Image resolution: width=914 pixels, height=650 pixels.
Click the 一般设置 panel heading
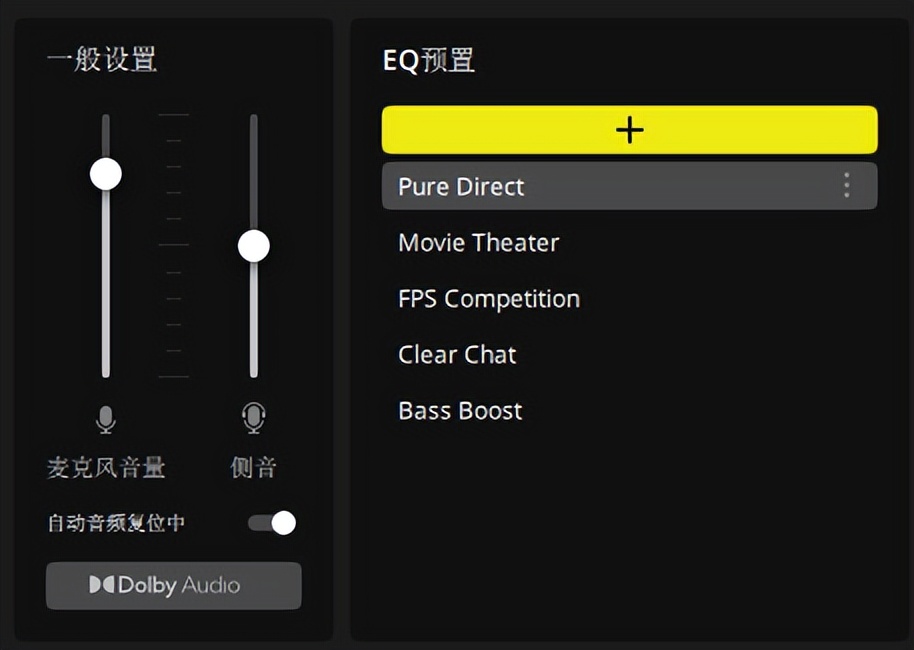[101, 60]
